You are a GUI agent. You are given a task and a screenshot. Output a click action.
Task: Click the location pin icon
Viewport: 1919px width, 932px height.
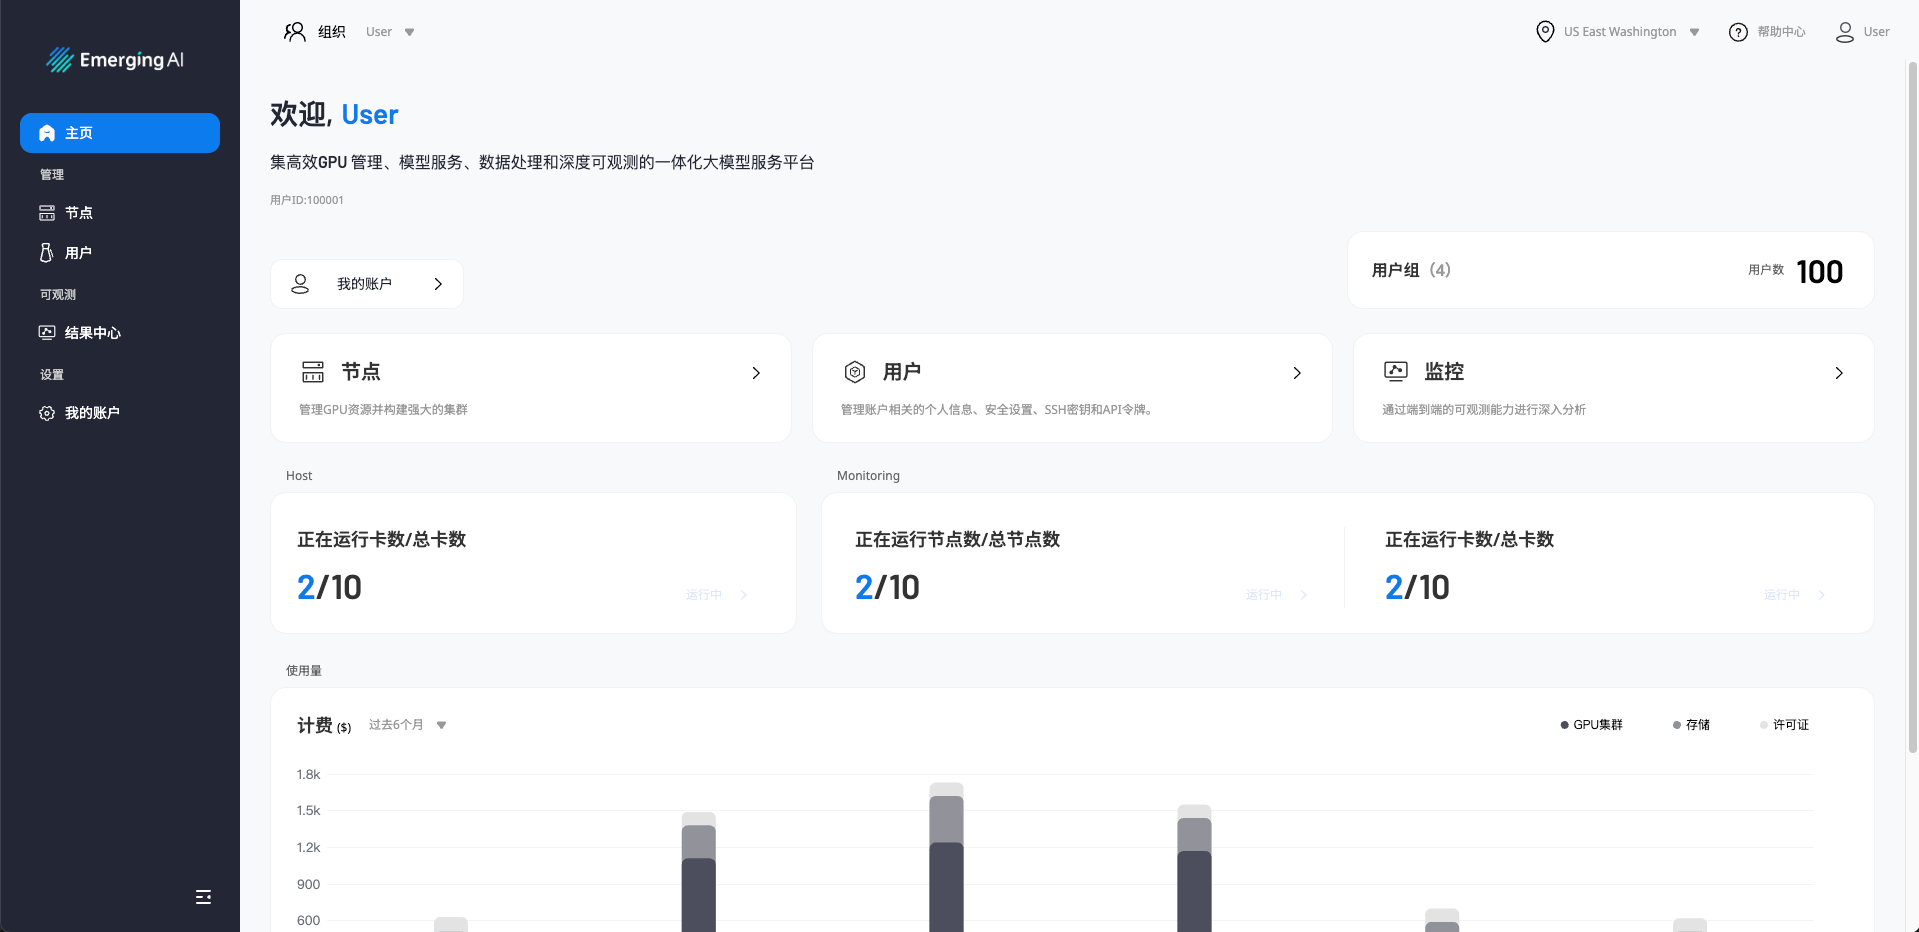[x=1545, y=32]
